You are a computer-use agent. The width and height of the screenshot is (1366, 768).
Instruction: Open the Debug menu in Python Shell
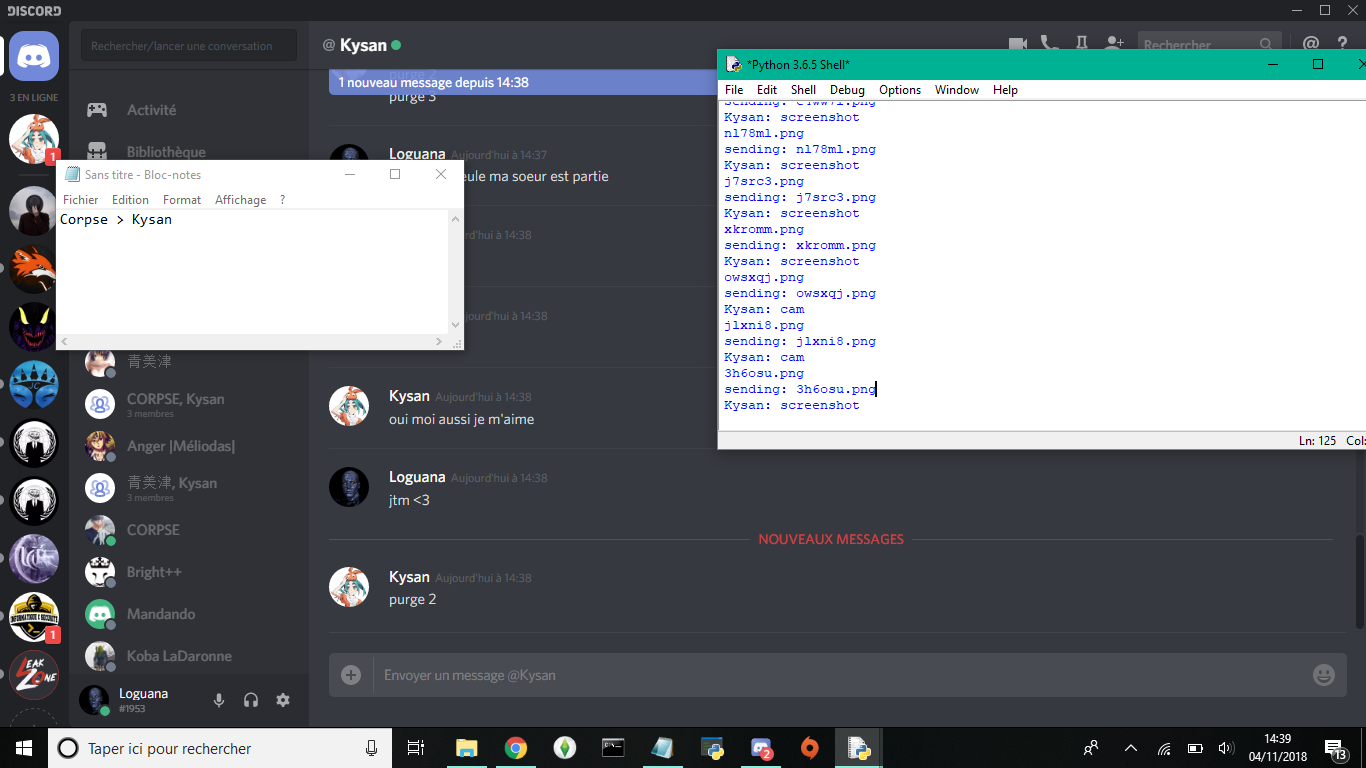point(847,90)
